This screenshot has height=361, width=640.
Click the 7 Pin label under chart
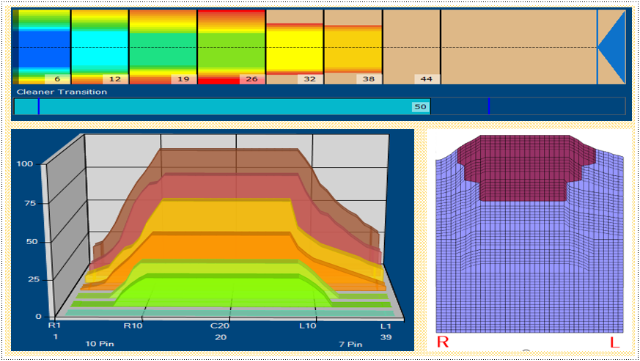(x=350, y=344)
